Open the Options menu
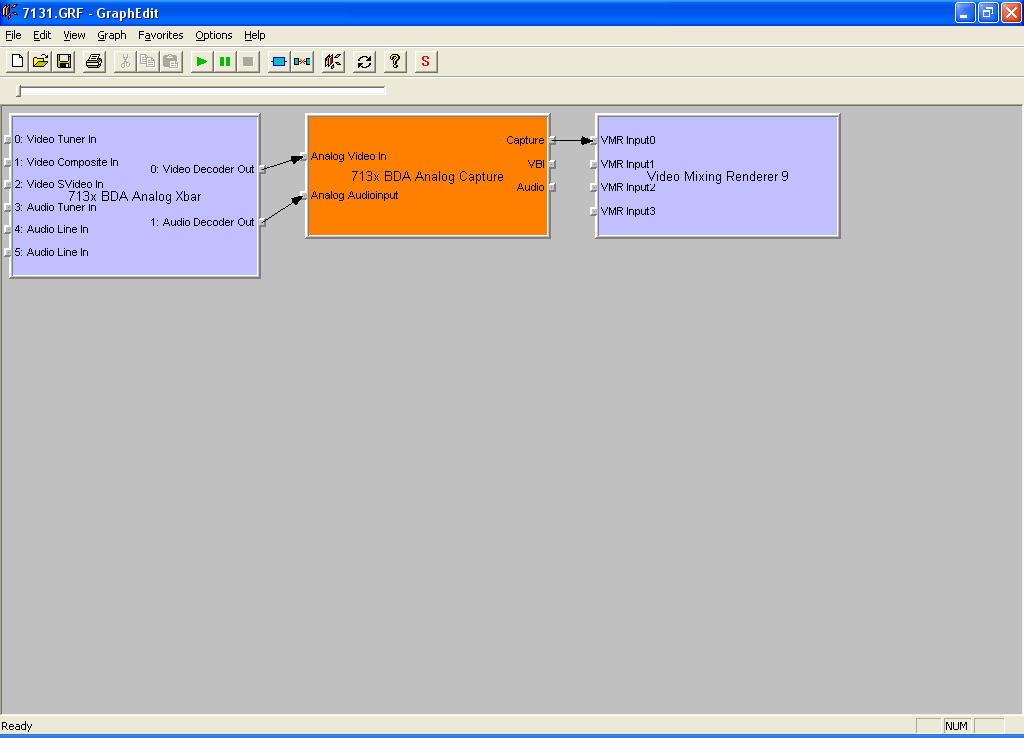Screen dimensions: 1024x738 (x=214, y=35)
